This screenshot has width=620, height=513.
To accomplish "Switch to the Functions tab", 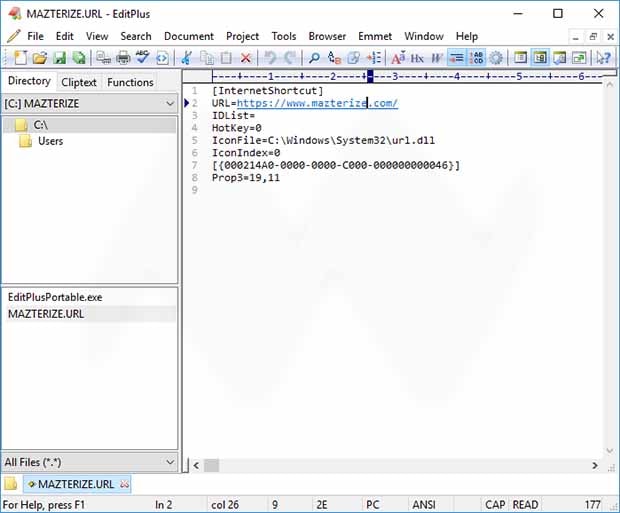I will (x=130, y=82).
